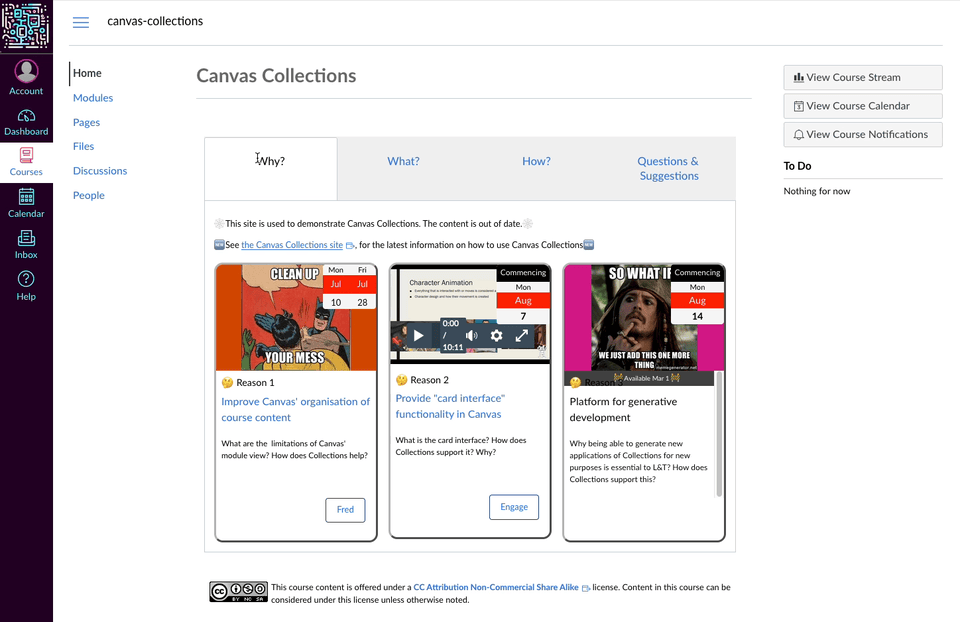Click the Fred button on Reason 1 card
The image size is (960, 622).
345,510
